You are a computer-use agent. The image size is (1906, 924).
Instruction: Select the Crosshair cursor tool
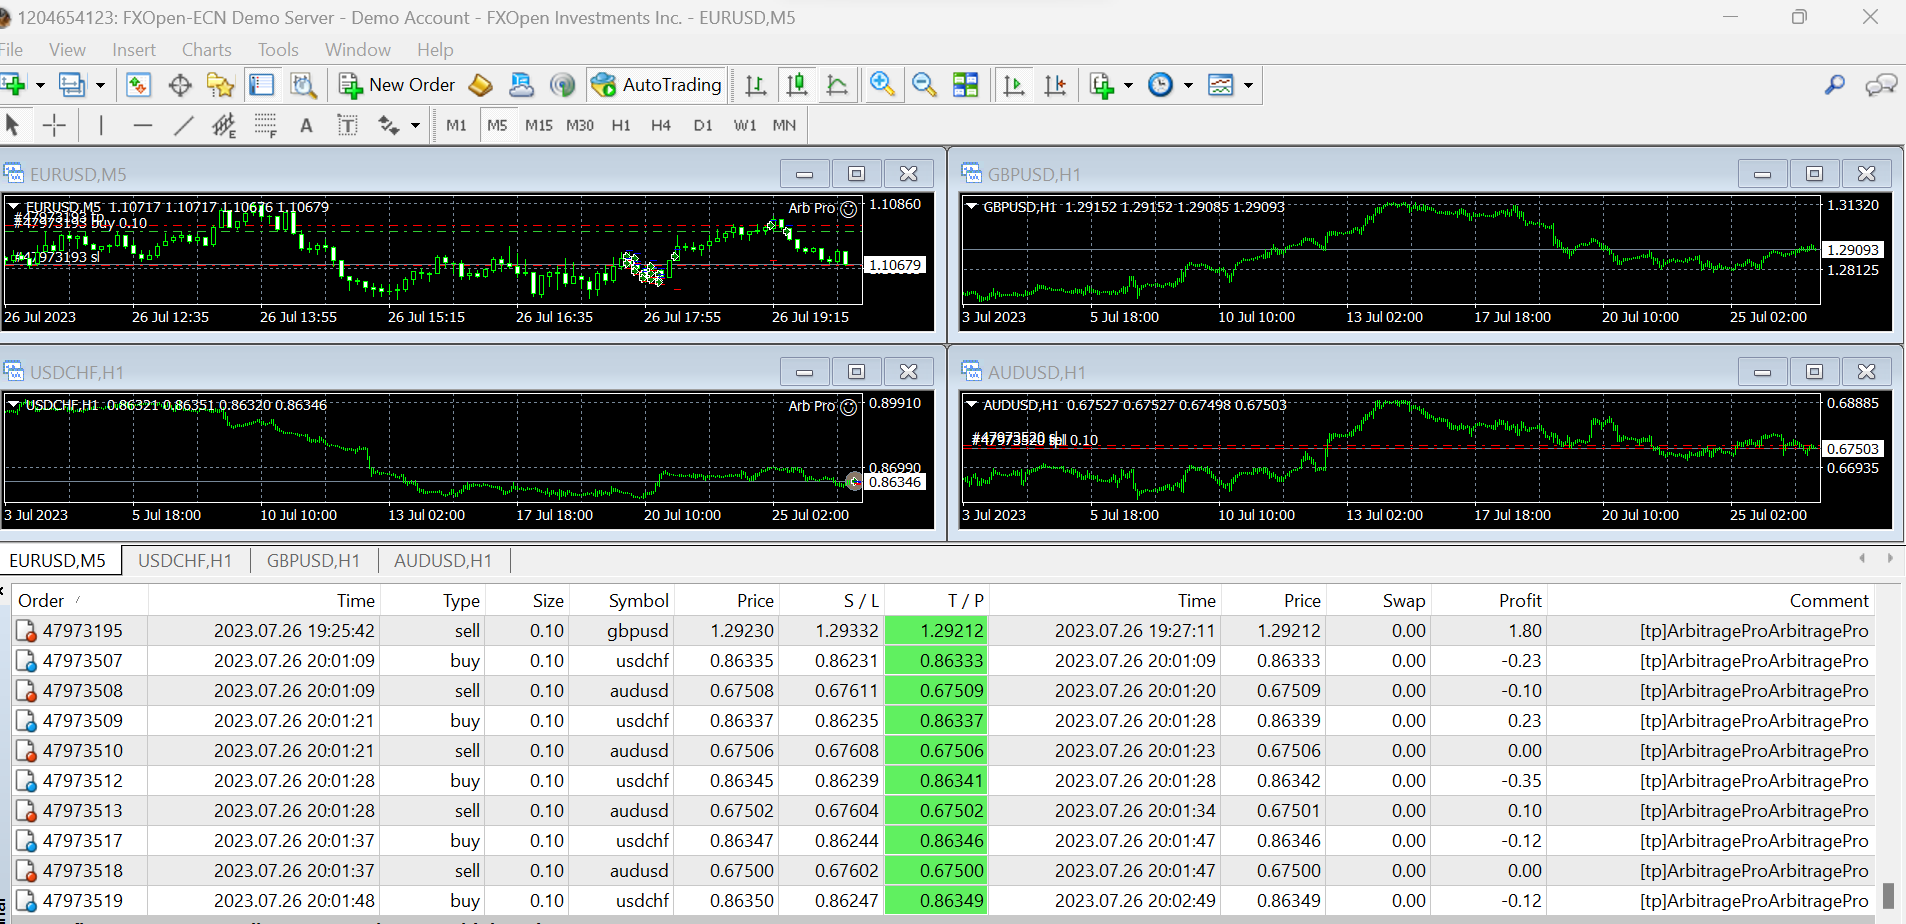pyautogui.click(x=54, y=125)
